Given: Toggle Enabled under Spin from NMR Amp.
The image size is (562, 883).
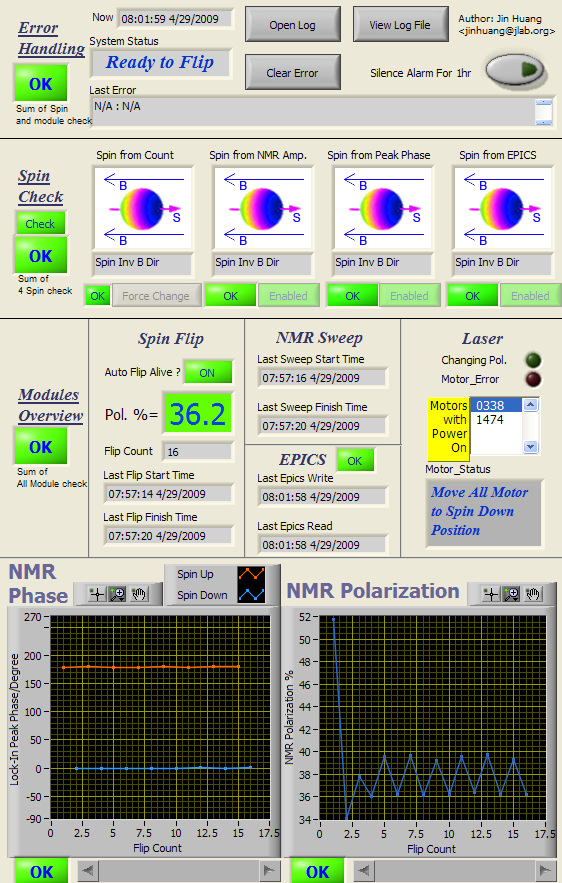Looking at the screenshot, I should coord(288,296).
